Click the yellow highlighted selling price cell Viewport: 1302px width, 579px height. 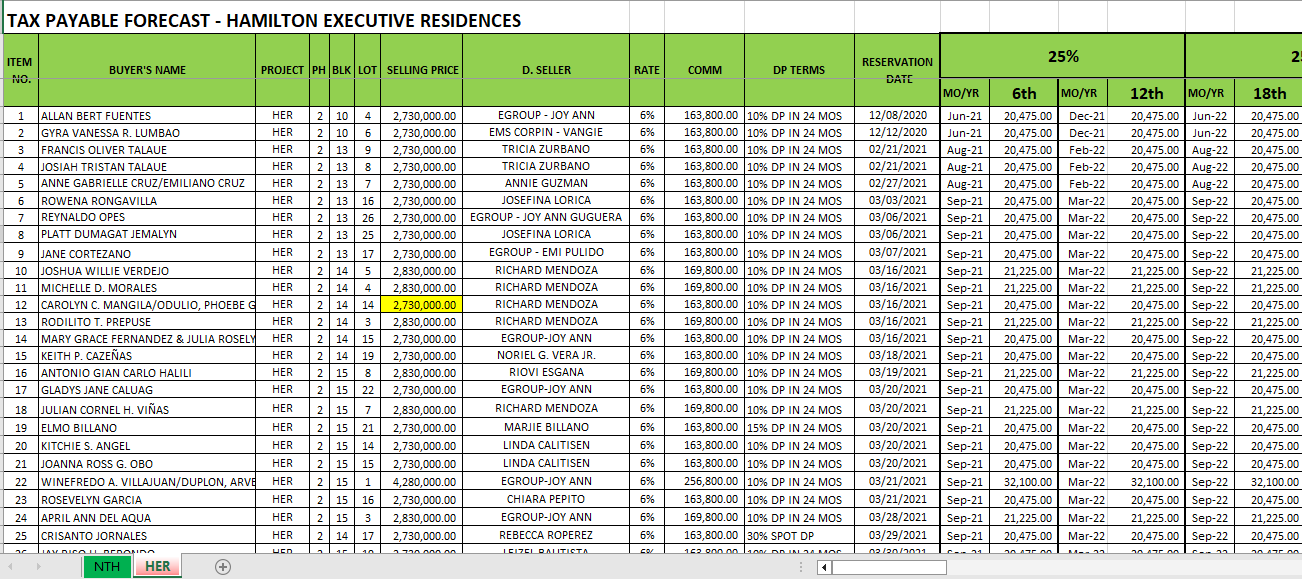pos(421,305)
